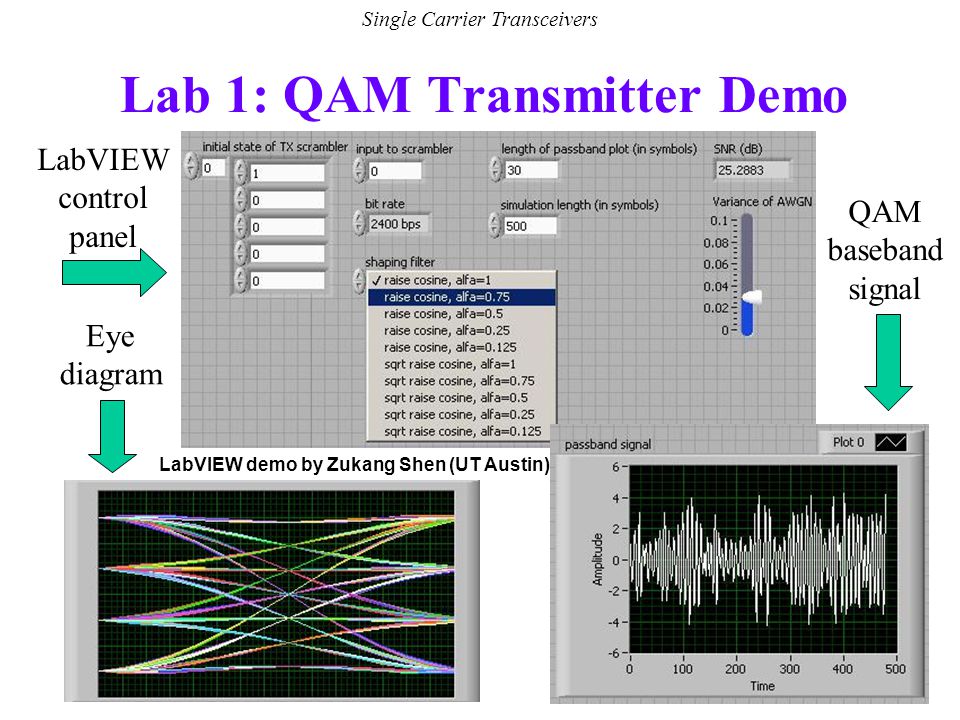Pick raise cosine, alfa=0.5 filter
960x720 pixels.
pos(462,313)
